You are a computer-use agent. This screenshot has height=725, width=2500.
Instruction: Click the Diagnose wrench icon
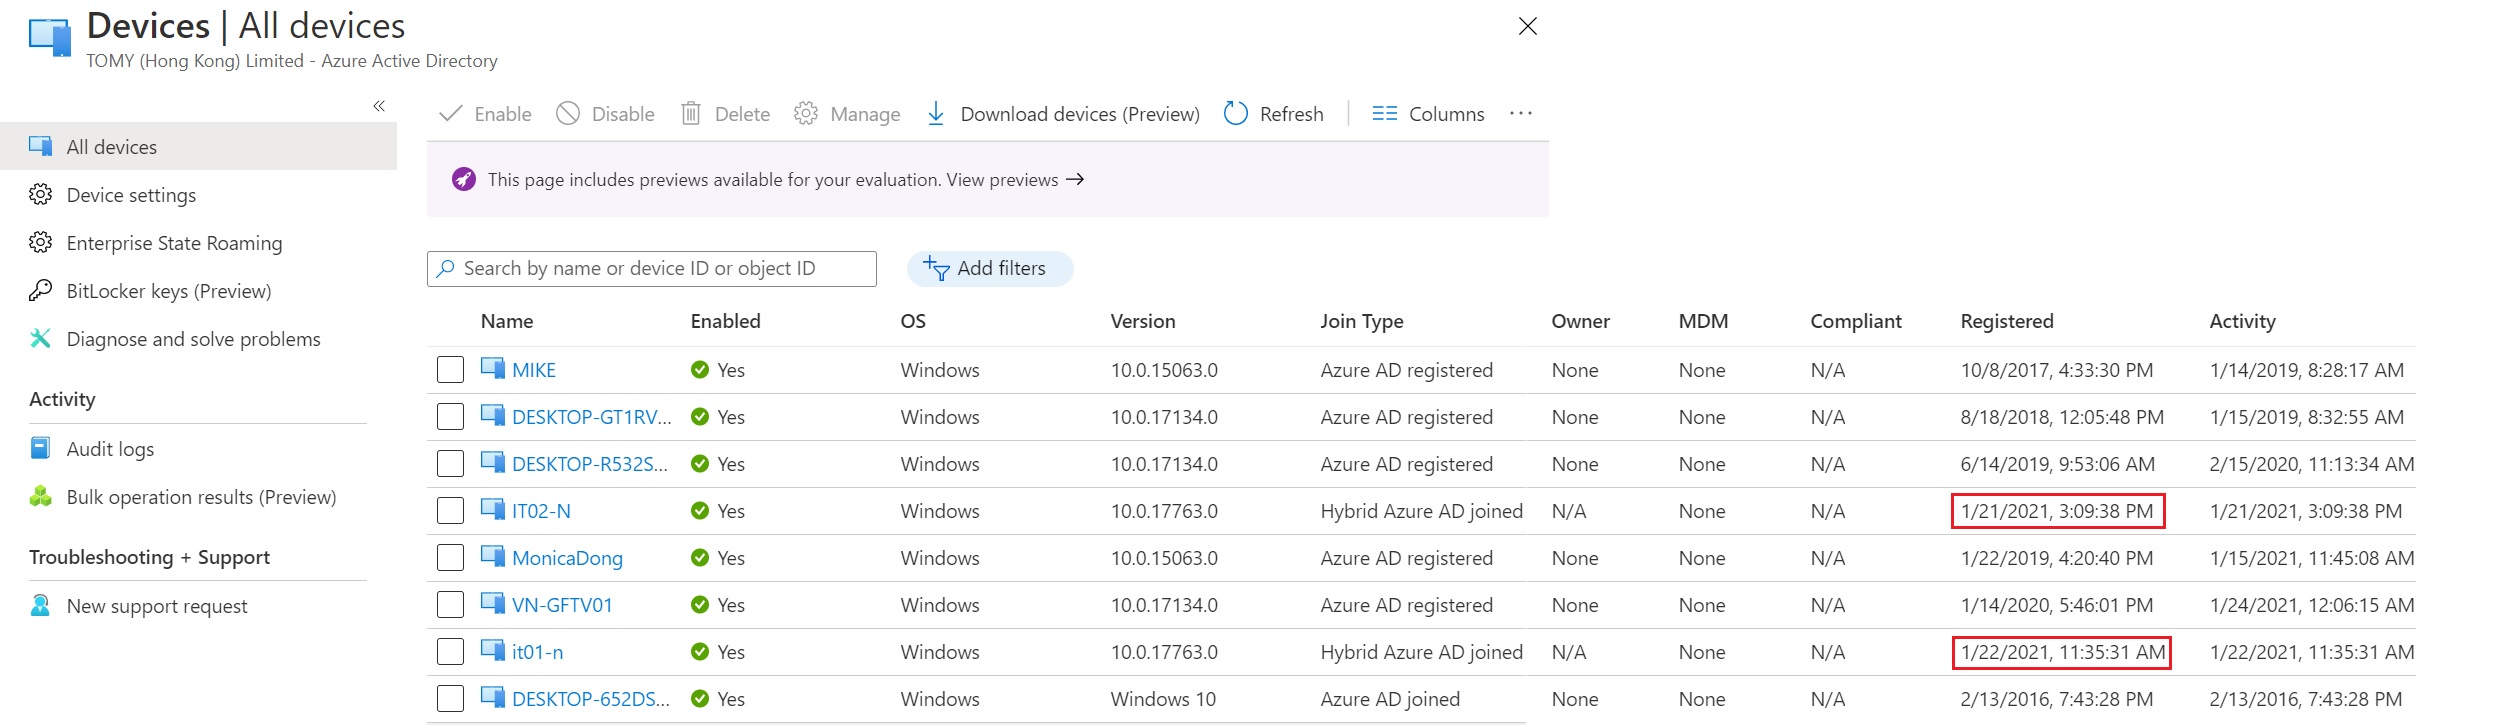coord(40,338)
